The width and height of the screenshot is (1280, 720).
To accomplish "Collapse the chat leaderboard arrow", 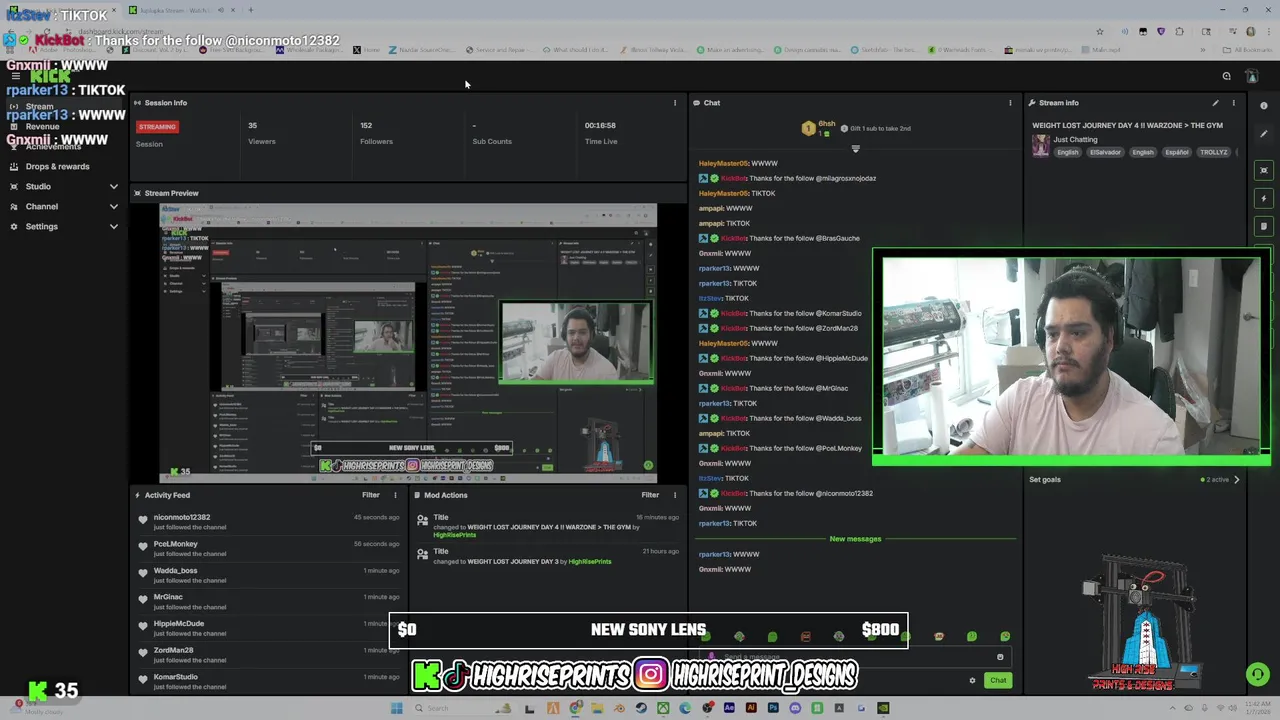I will pos(855,149).
